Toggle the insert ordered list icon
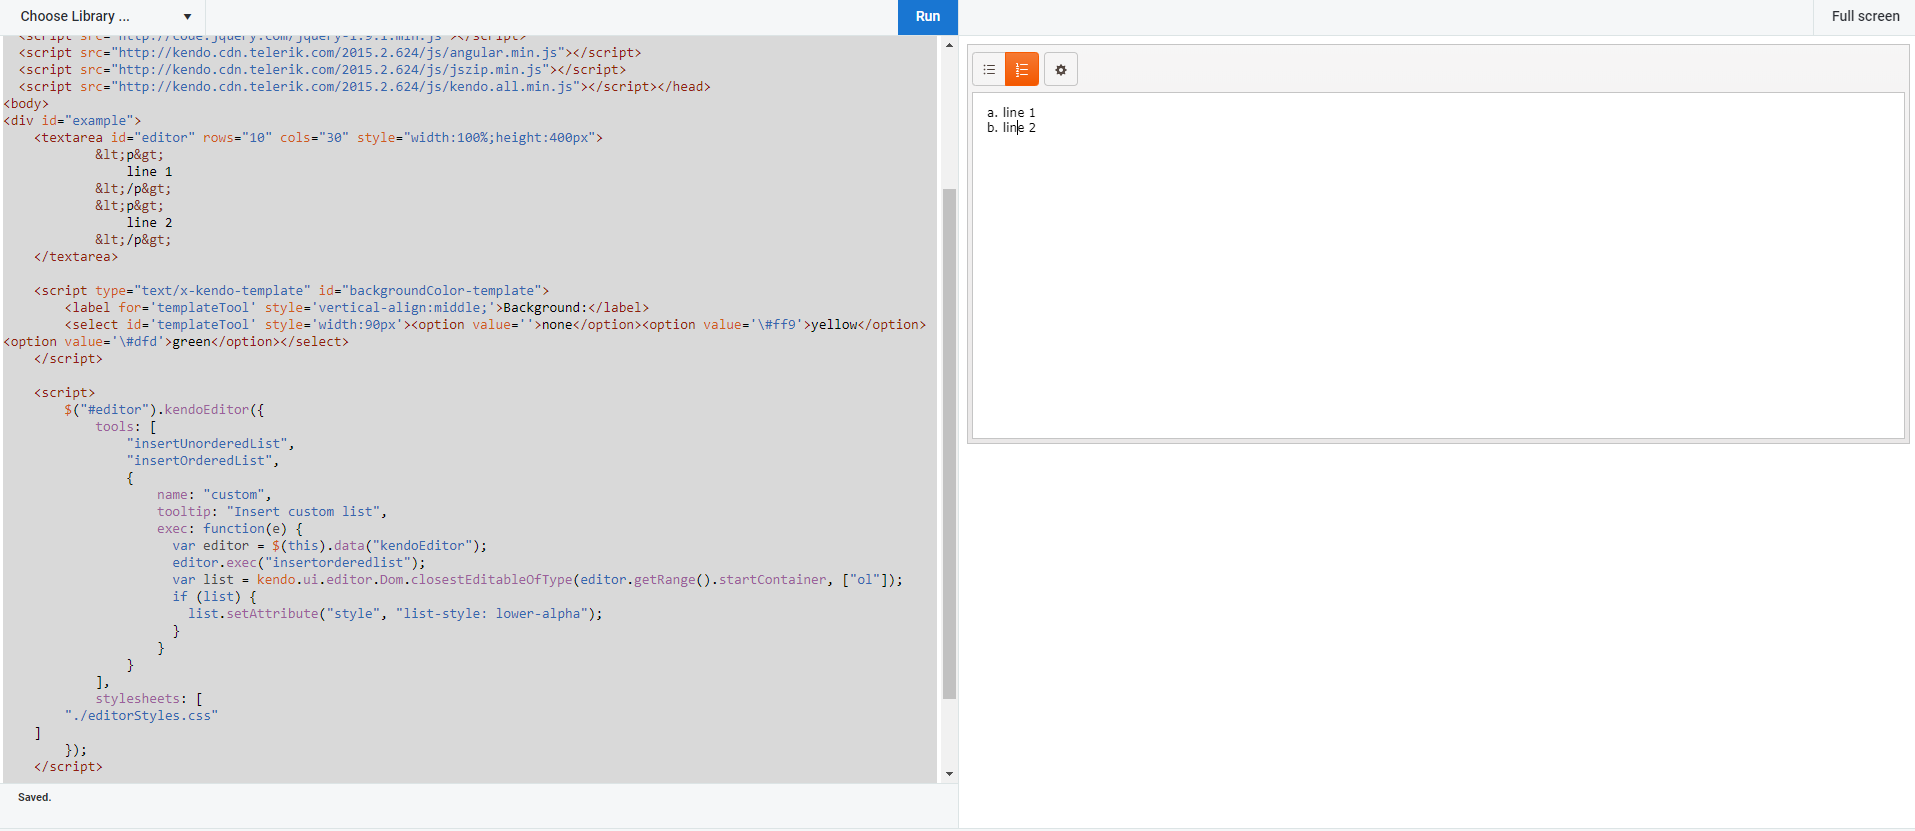The height and width of the screenshot is (831, 1915). point(1022,70)
